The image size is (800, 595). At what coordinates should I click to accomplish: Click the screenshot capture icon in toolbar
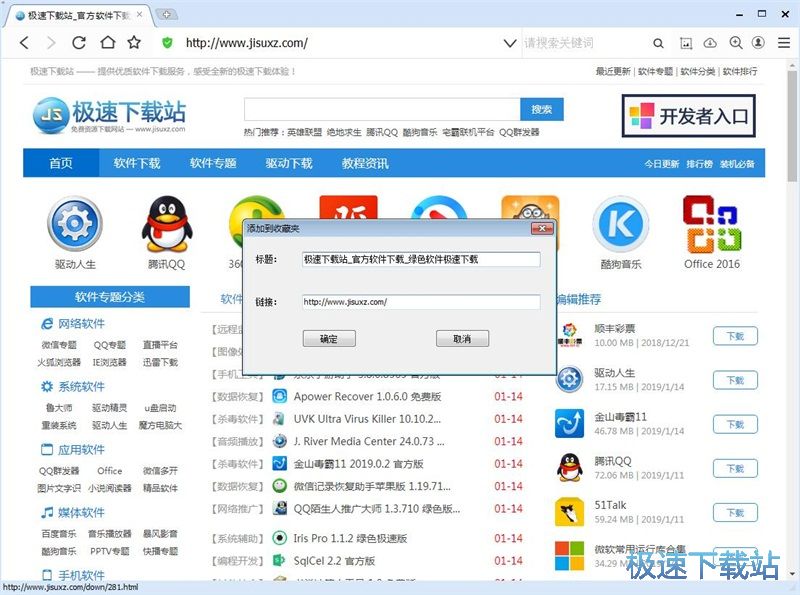[686, 43]
